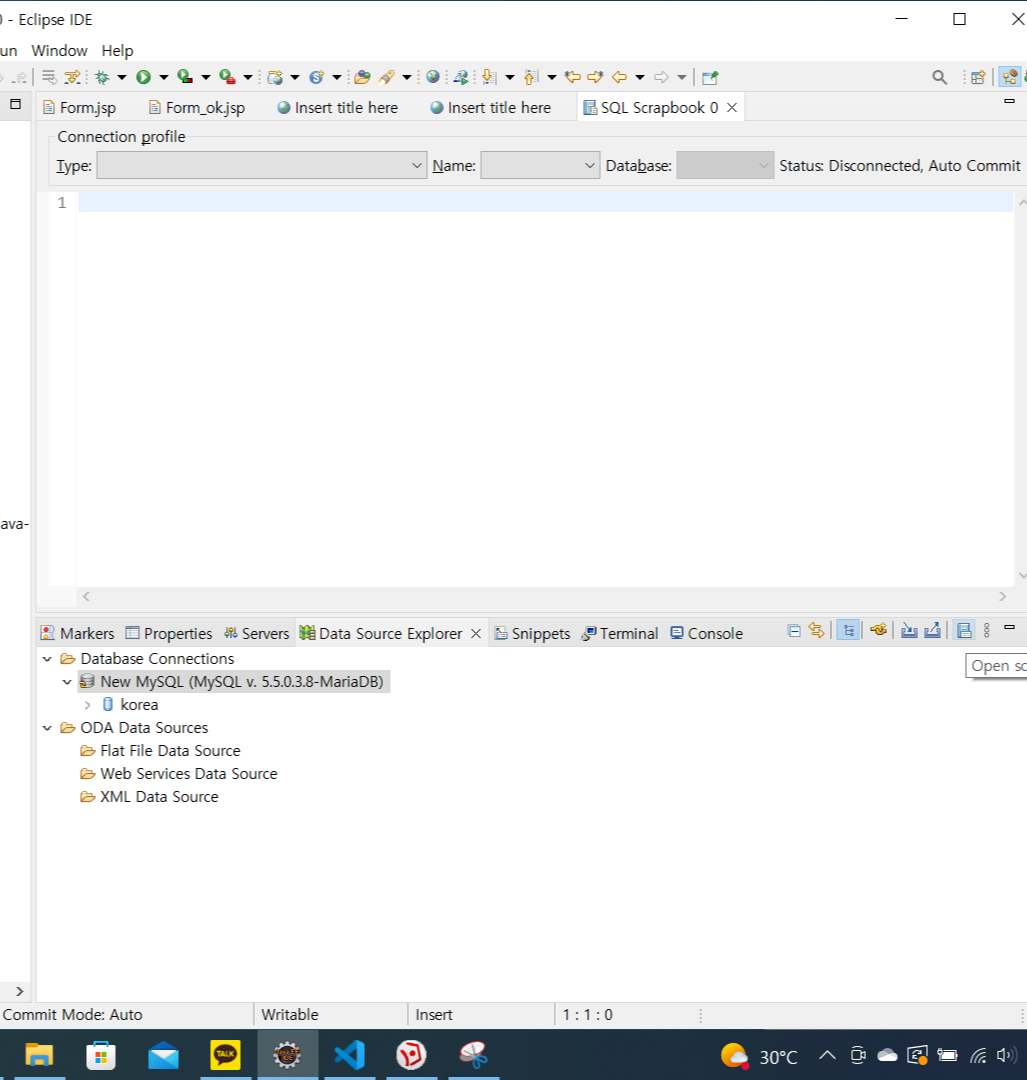Click the Link with Editor arrows icon

point(816,630)
